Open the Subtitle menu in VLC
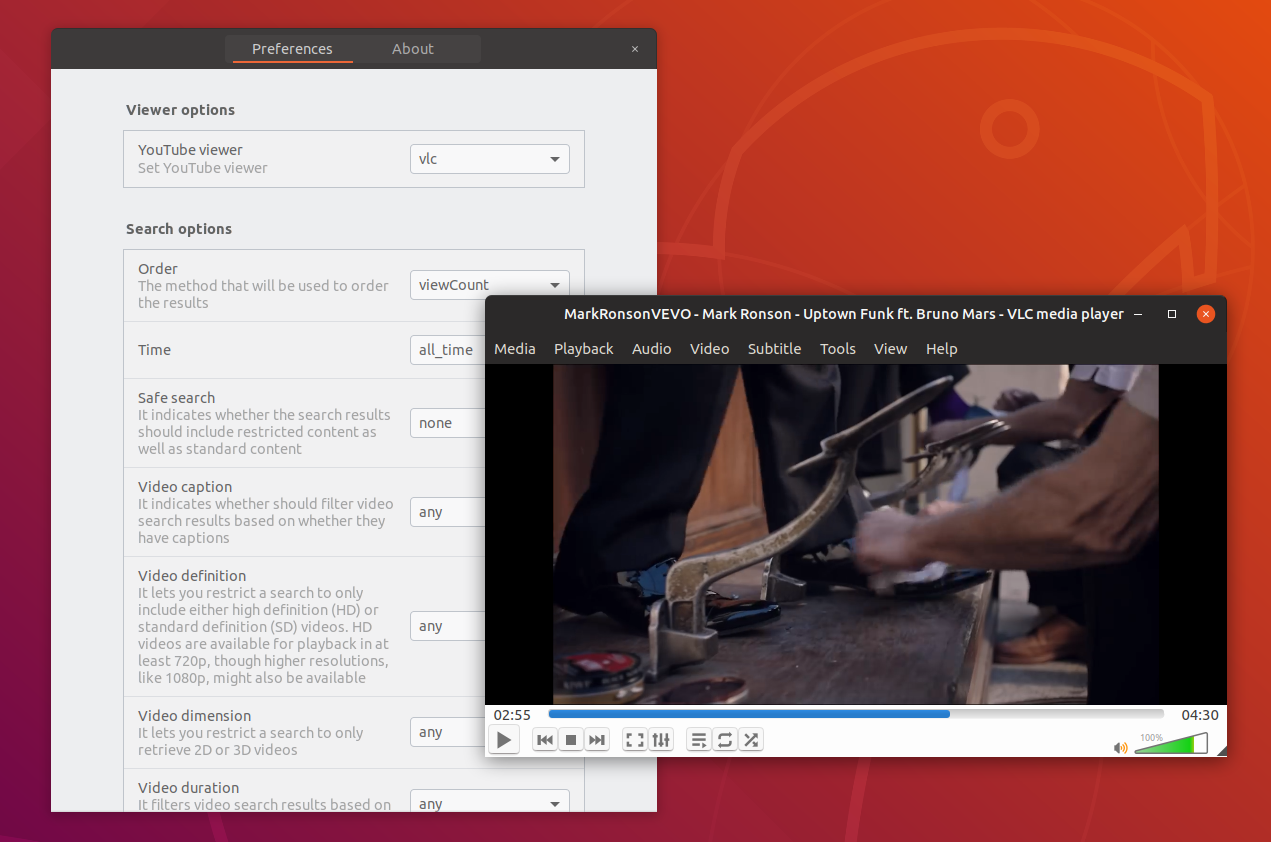This screenshot has height=842, width=1271. click(774, 349)
